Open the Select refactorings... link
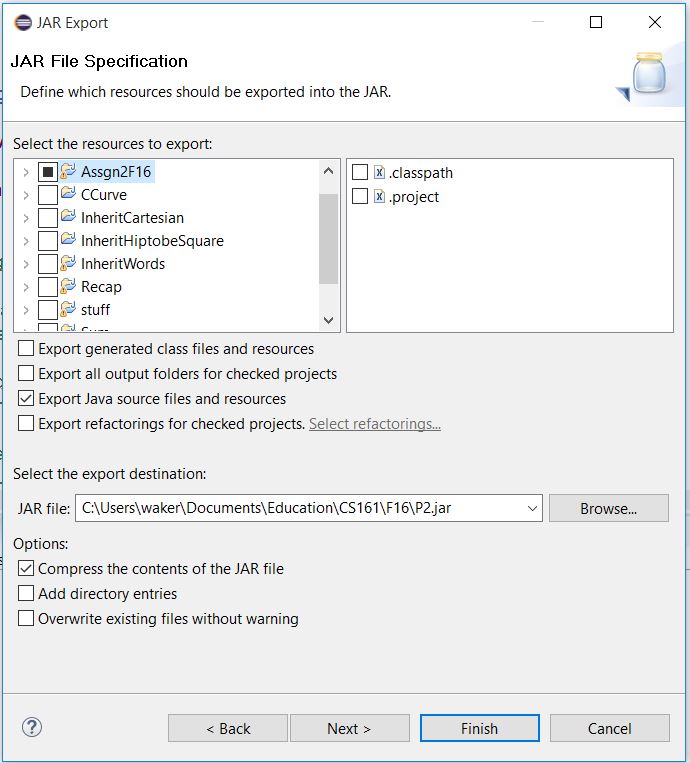The width and height of the screenshot is (690, 763). pos(375,424)
